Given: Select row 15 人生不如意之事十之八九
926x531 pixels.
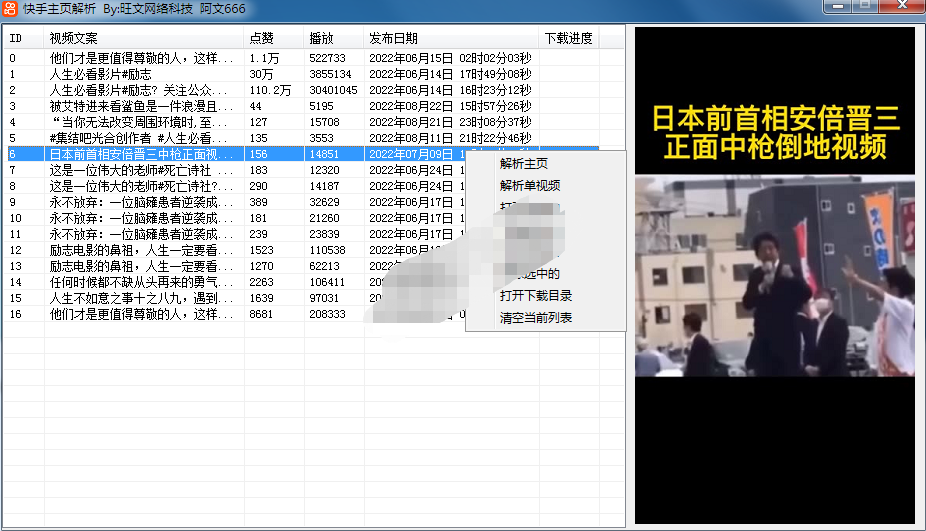Looking at the screenshot, I should point(140,298).
